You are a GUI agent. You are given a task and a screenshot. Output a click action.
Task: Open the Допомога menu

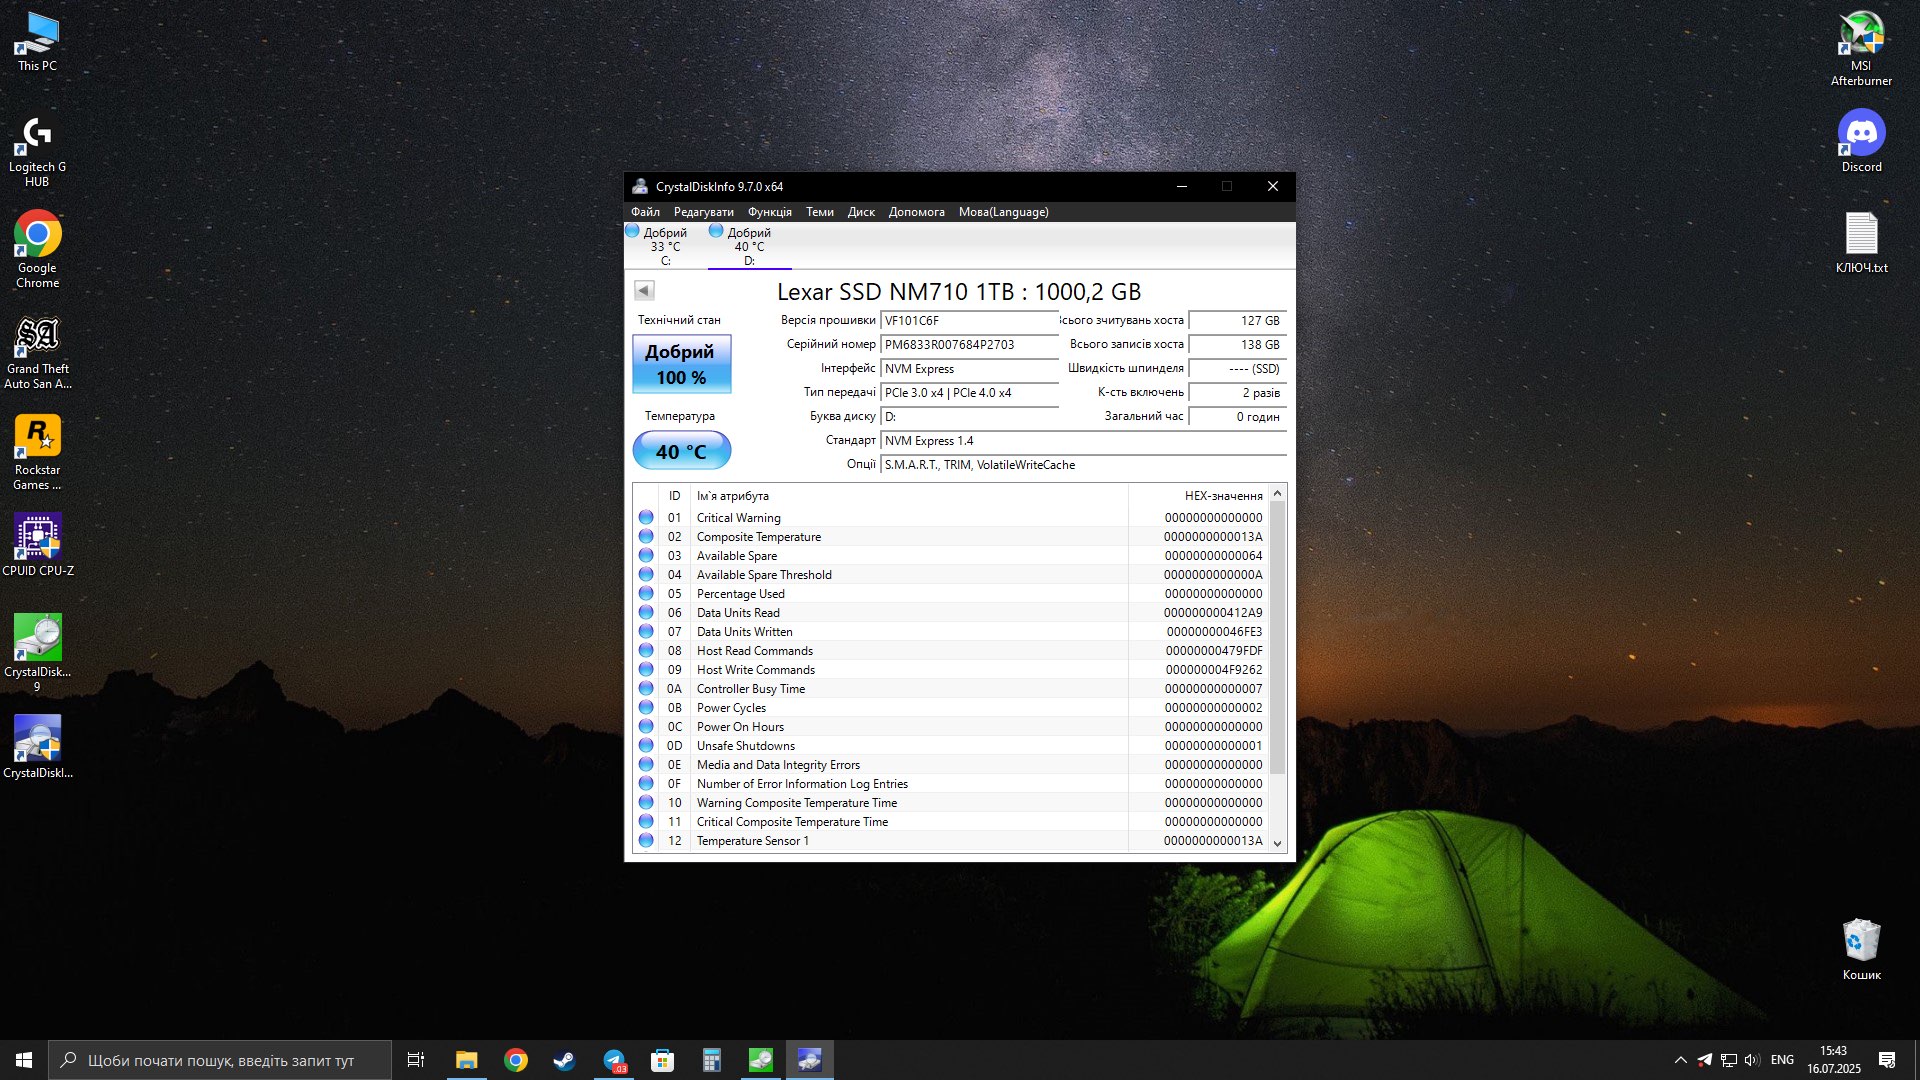coord(917,212)
